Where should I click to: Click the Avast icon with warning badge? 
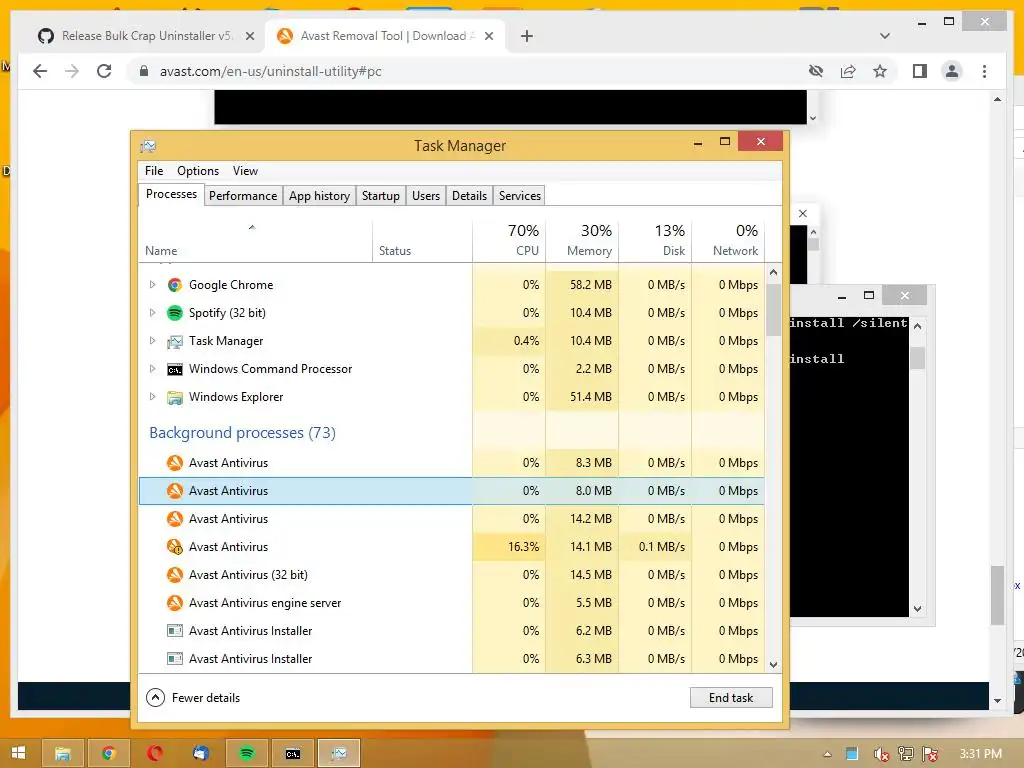pyautogui.click(x=174, y=547)
